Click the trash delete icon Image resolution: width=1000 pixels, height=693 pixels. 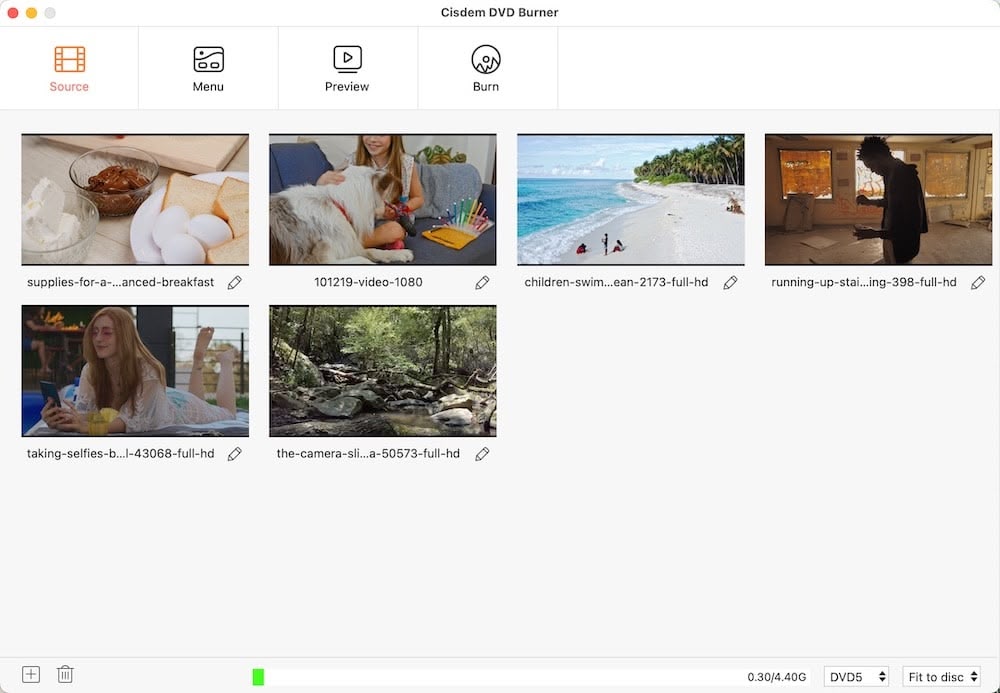coord(65,674)
